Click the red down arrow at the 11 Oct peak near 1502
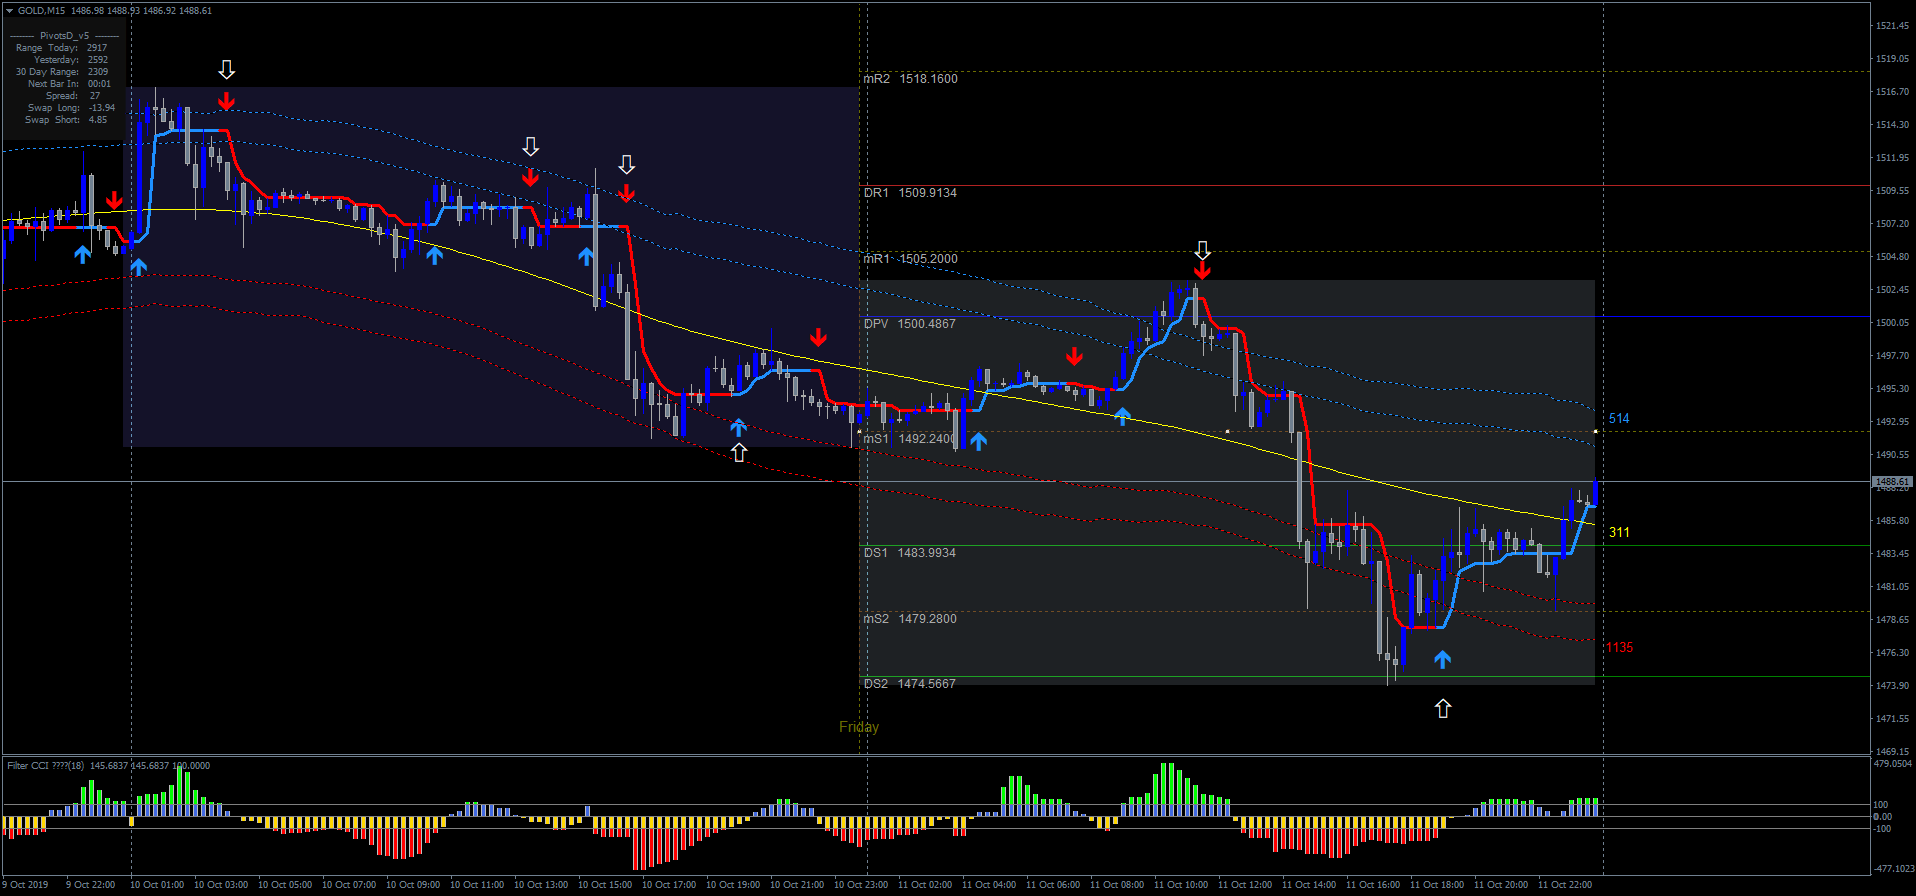Screen dimensions: 1916x896 coord(1202,270)
